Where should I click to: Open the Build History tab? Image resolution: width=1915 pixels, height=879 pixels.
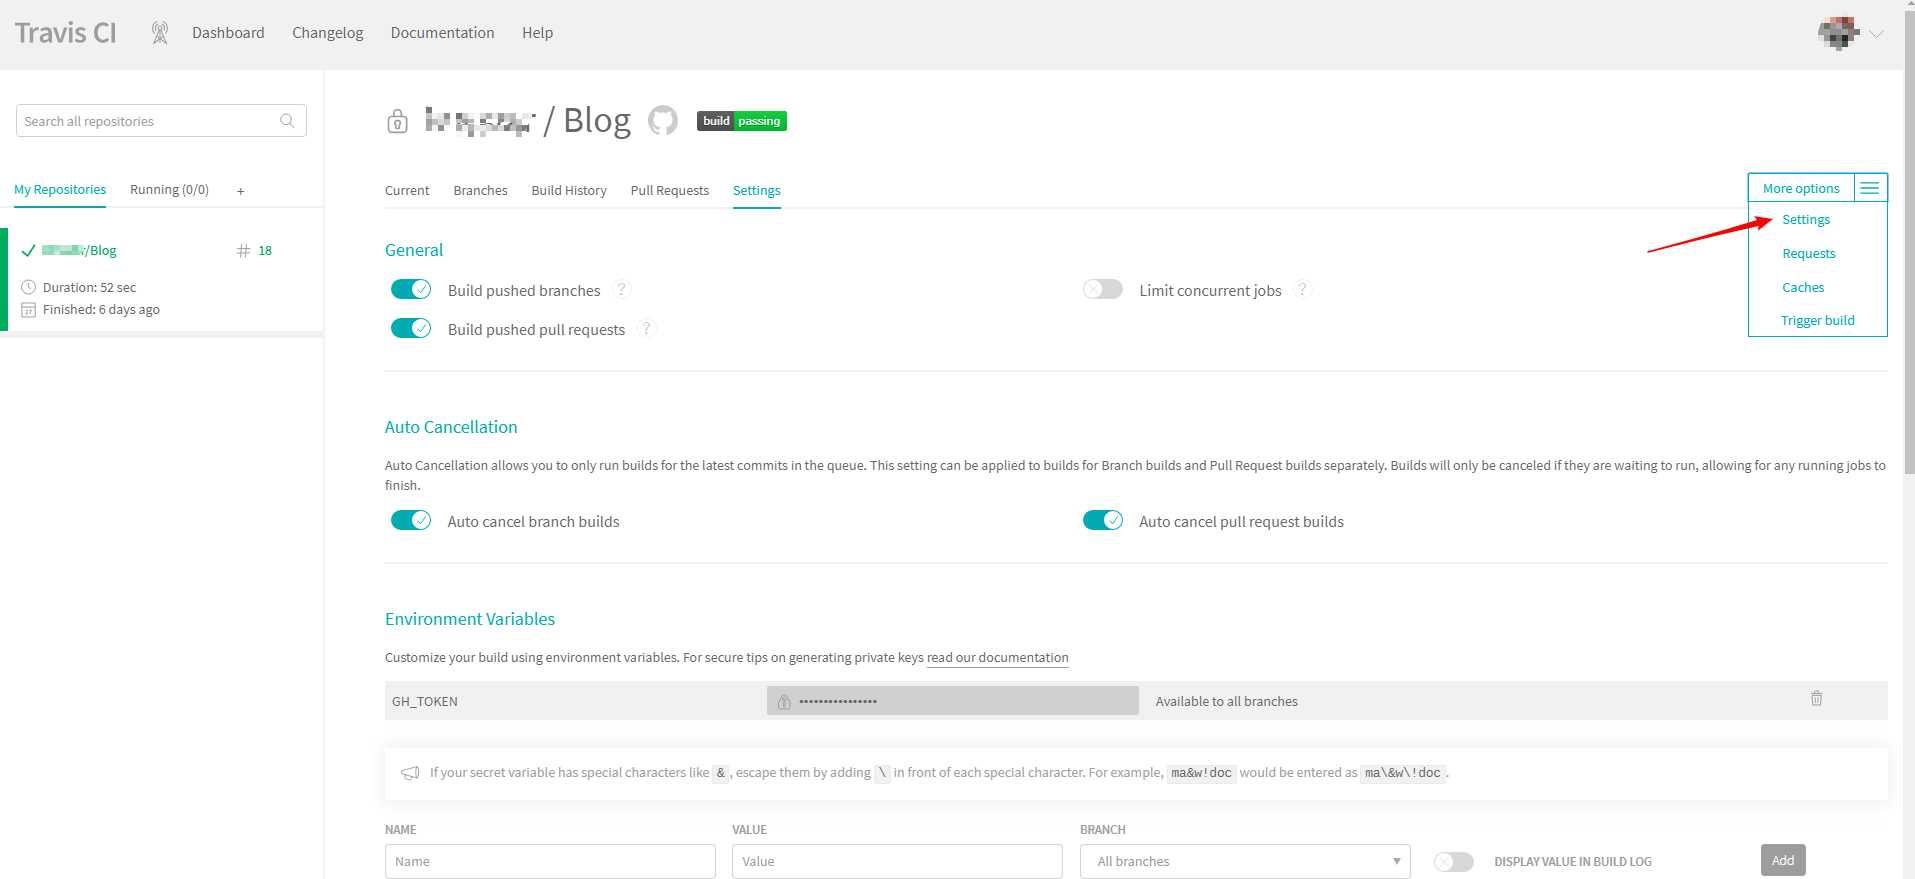point(569,191)
